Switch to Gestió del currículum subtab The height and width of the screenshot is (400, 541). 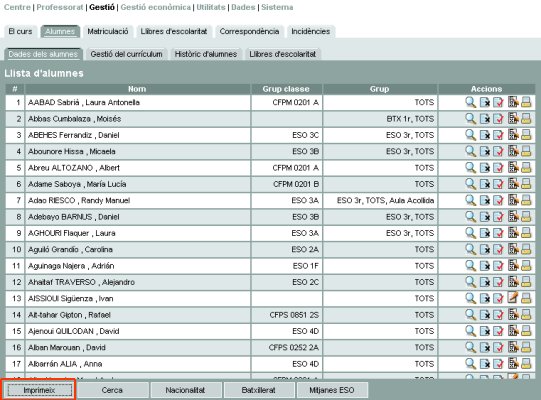[x=126, y=54]
